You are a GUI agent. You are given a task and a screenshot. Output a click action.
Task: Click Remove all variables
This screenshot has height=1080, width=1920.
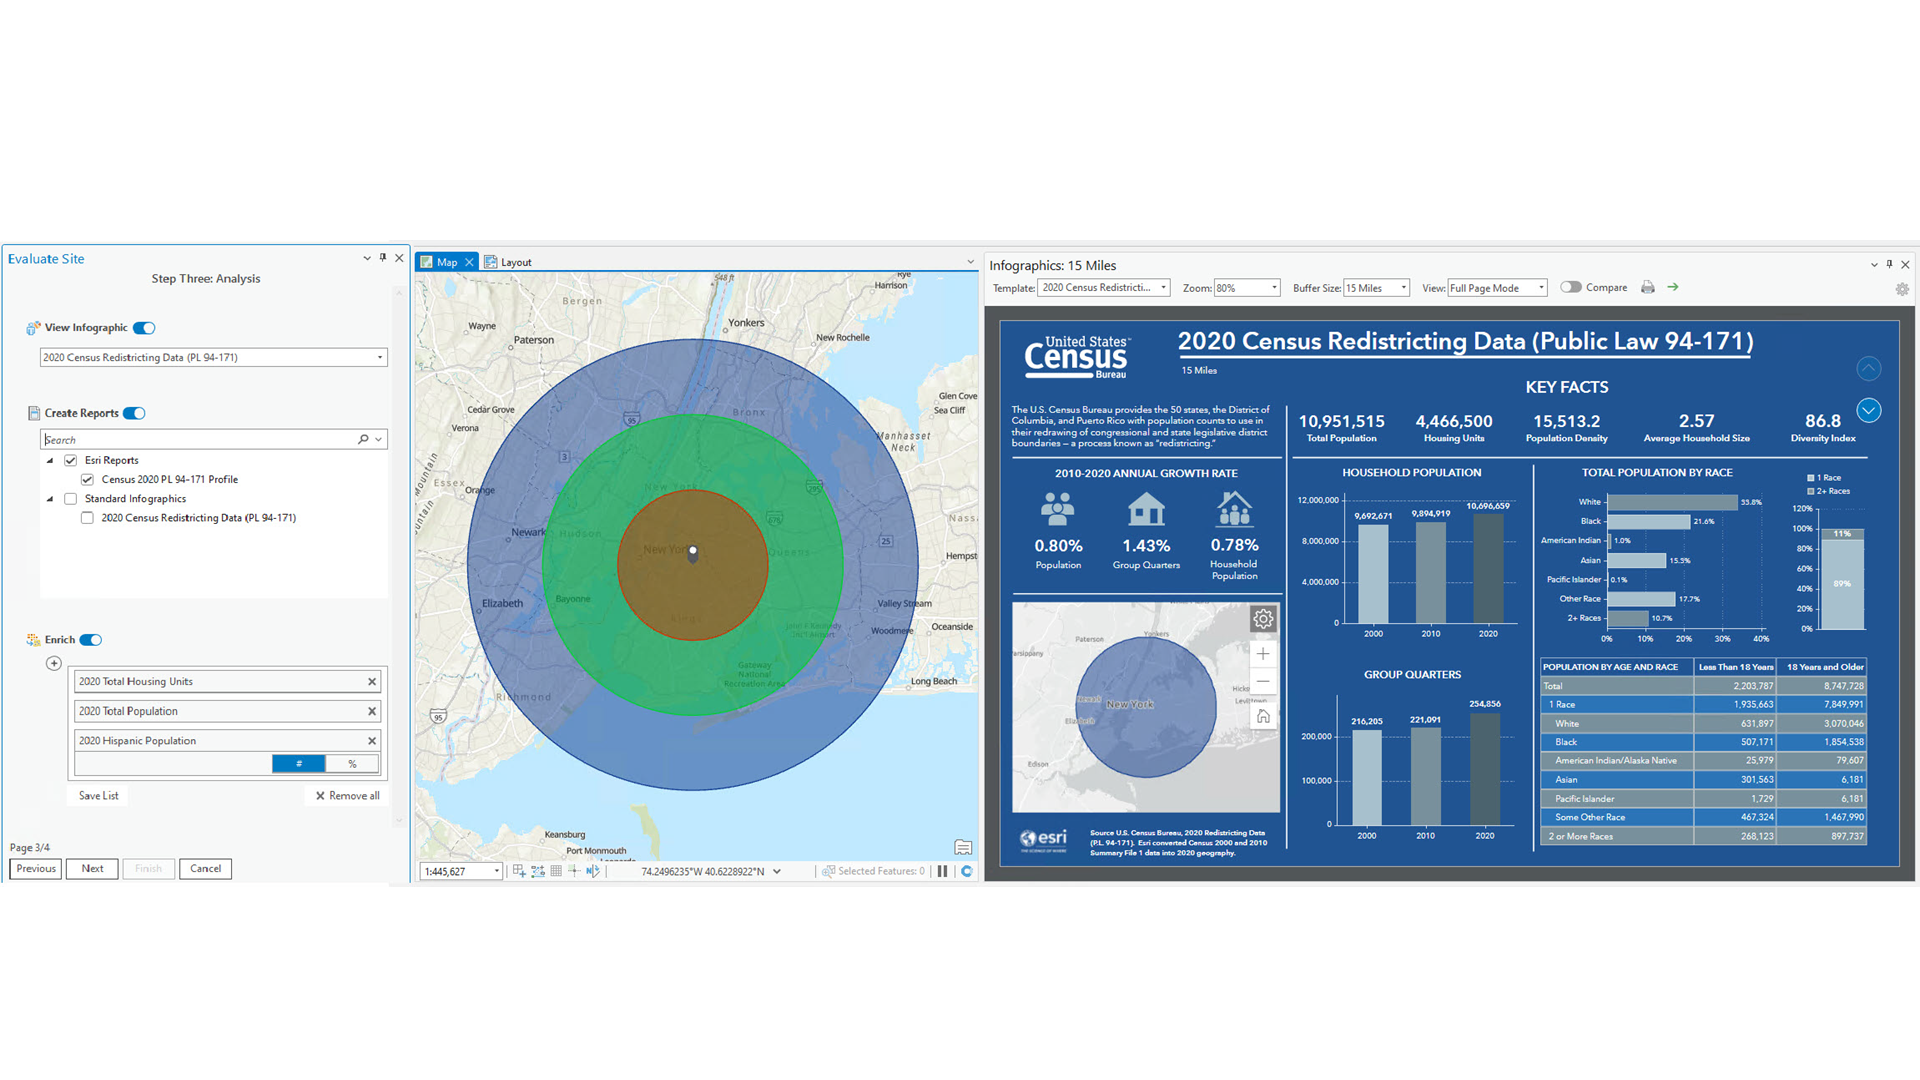pos(348,796)
